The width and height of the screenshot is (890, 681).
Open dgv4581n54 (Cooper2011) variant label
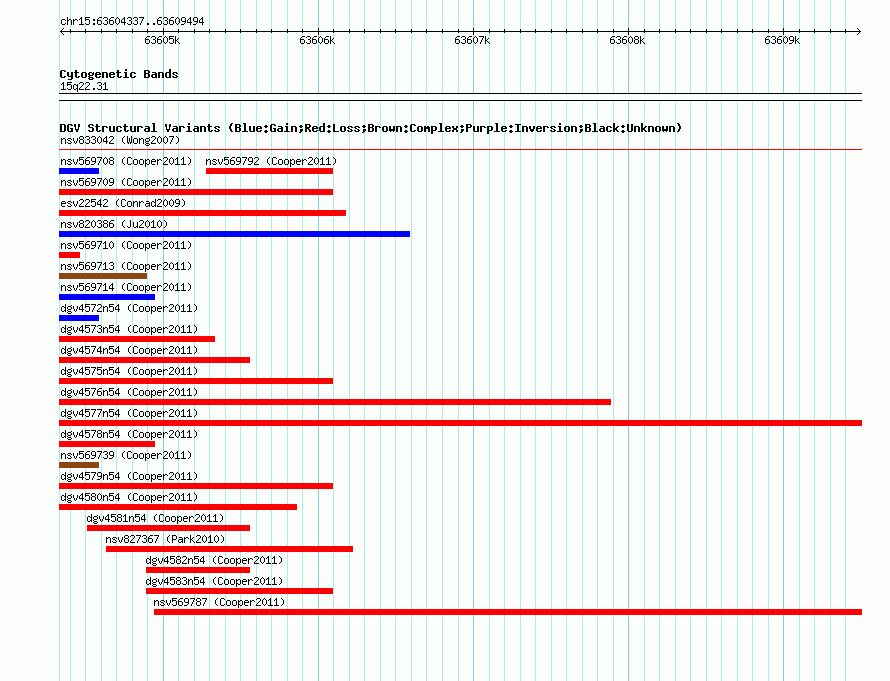pyautogui.click(x=155, y=518)
